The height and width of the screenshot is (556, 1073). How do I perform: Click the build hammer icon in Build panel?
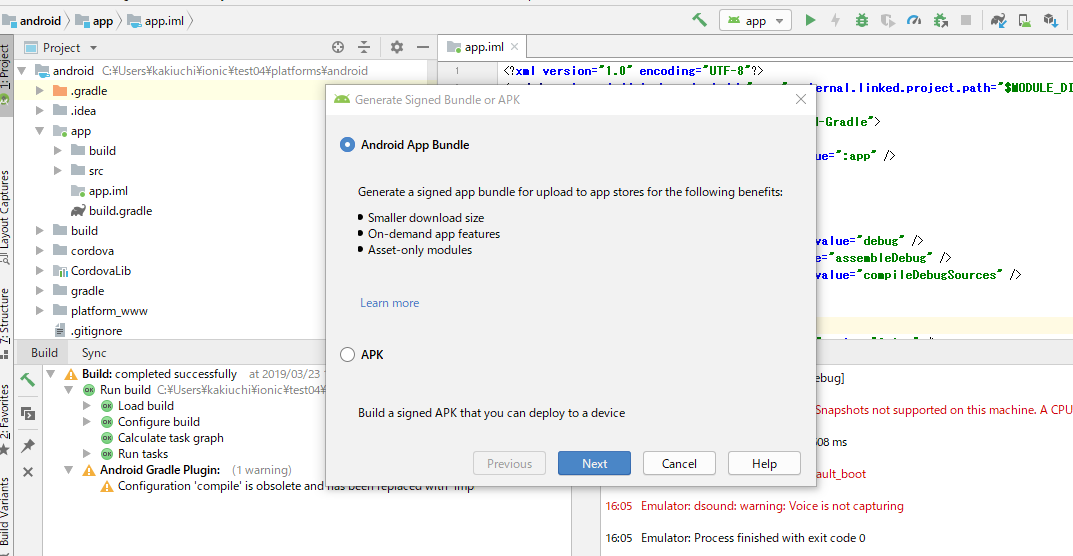click(28, 379)
